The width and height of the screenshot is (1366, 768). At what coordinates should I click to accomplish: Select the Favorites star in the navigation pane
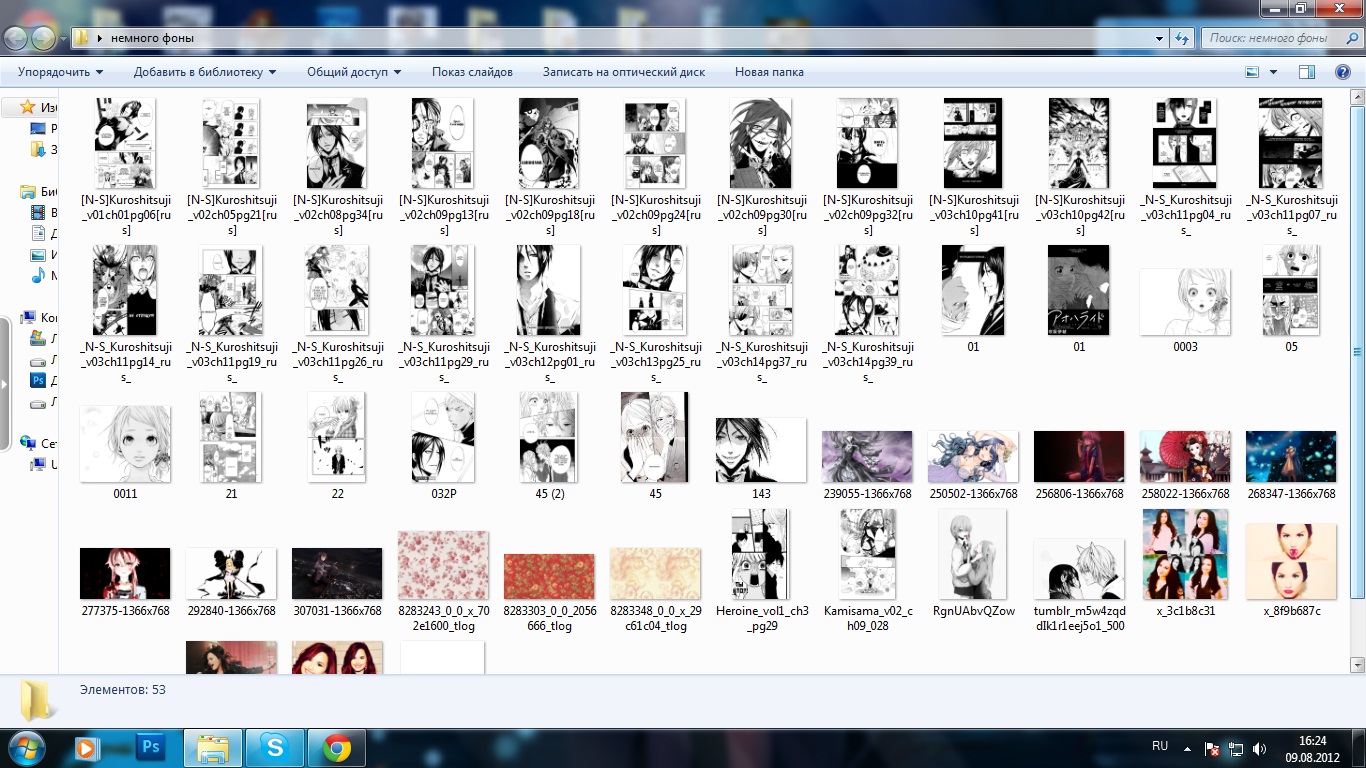coord(28,107)
